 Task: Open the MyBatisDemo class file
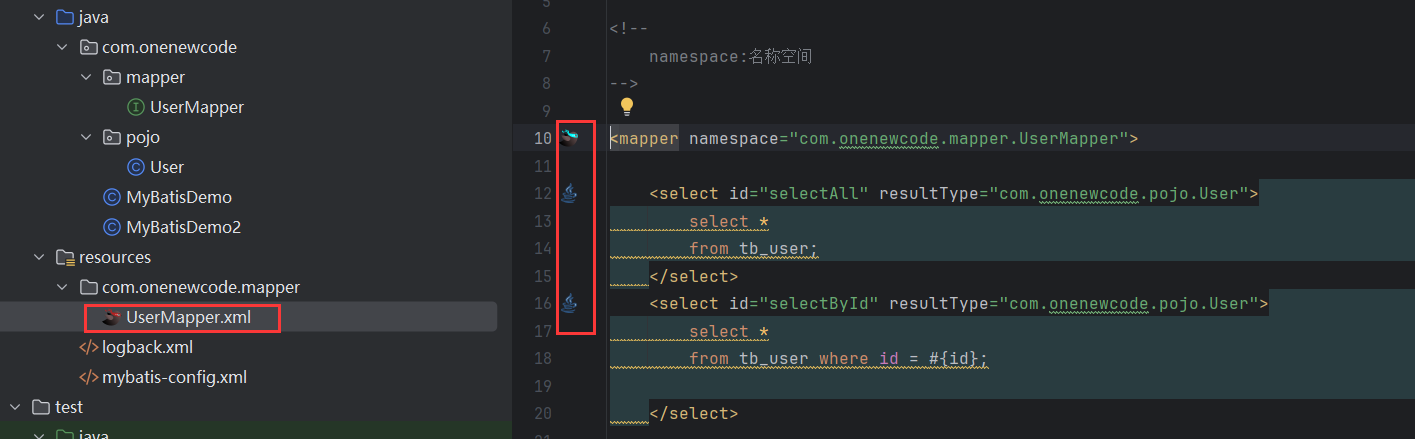click(x=178, y=197)
